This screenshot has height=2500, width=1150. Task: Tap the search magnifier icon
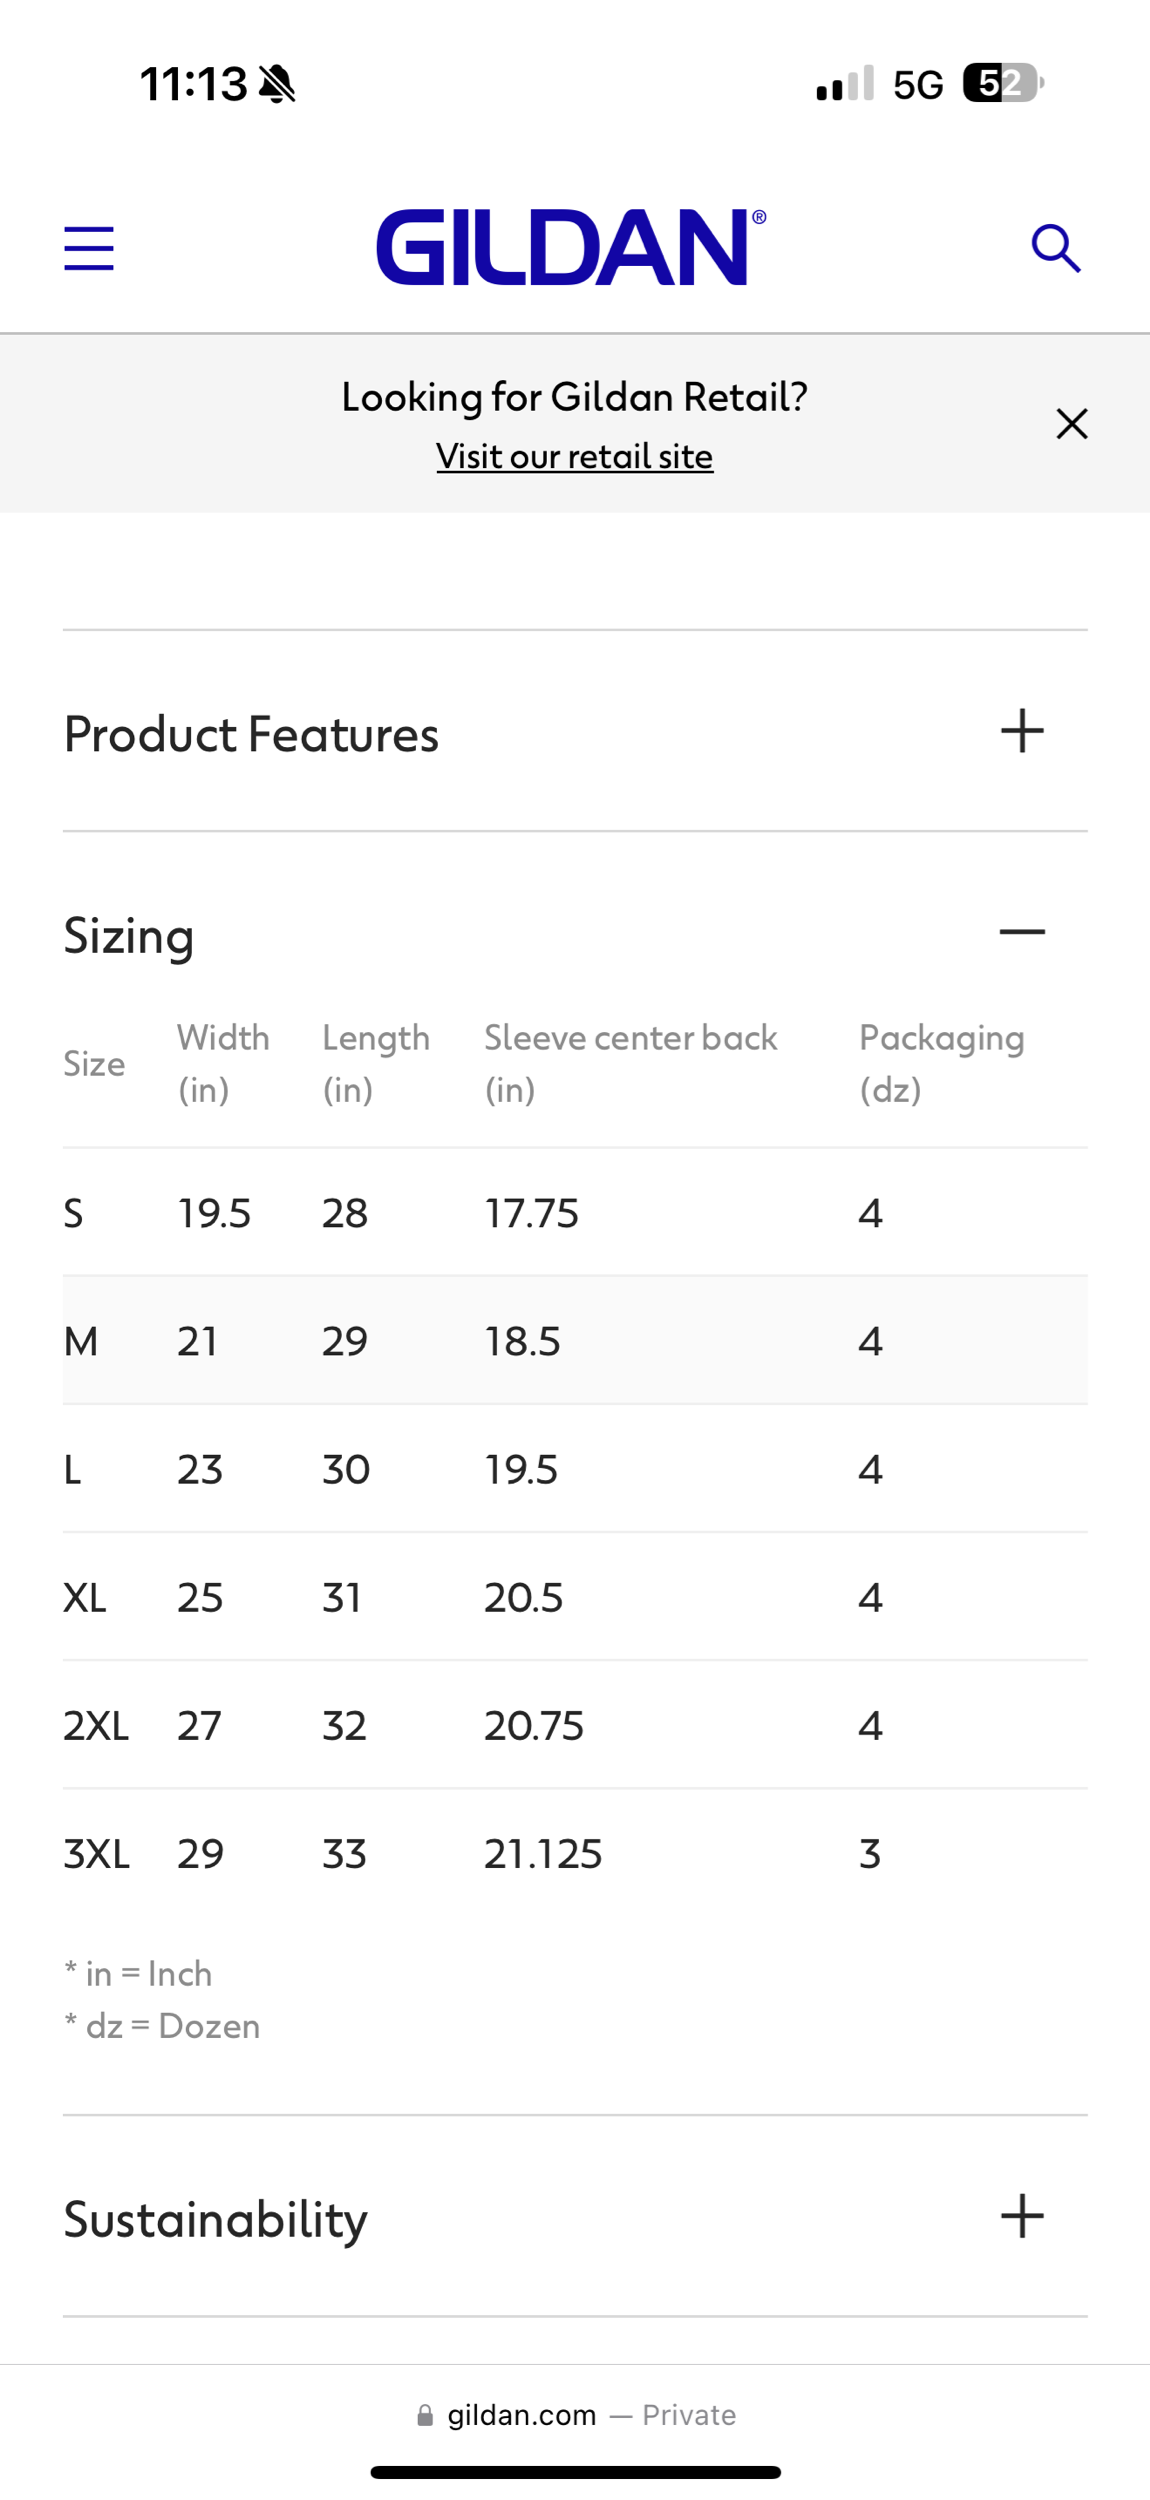point(1055,248)
